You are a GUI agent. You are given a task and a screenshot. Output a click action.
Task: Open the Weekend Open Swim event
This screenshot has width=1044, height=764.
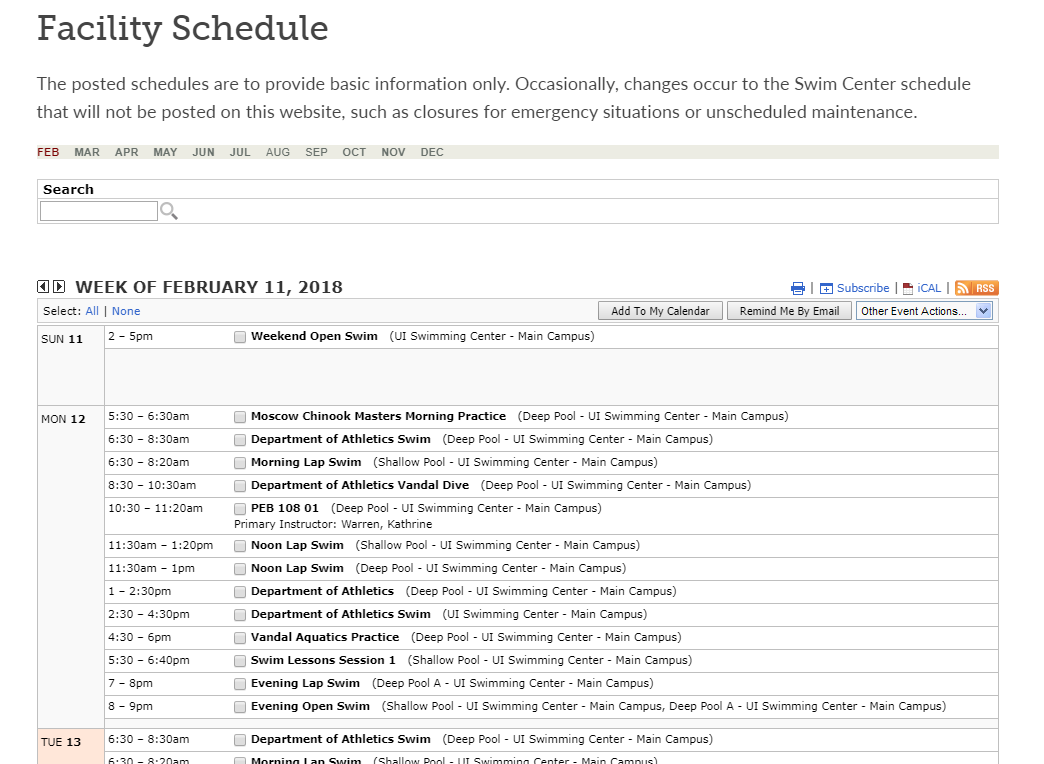pyautogui.click(x=314, y=336)
